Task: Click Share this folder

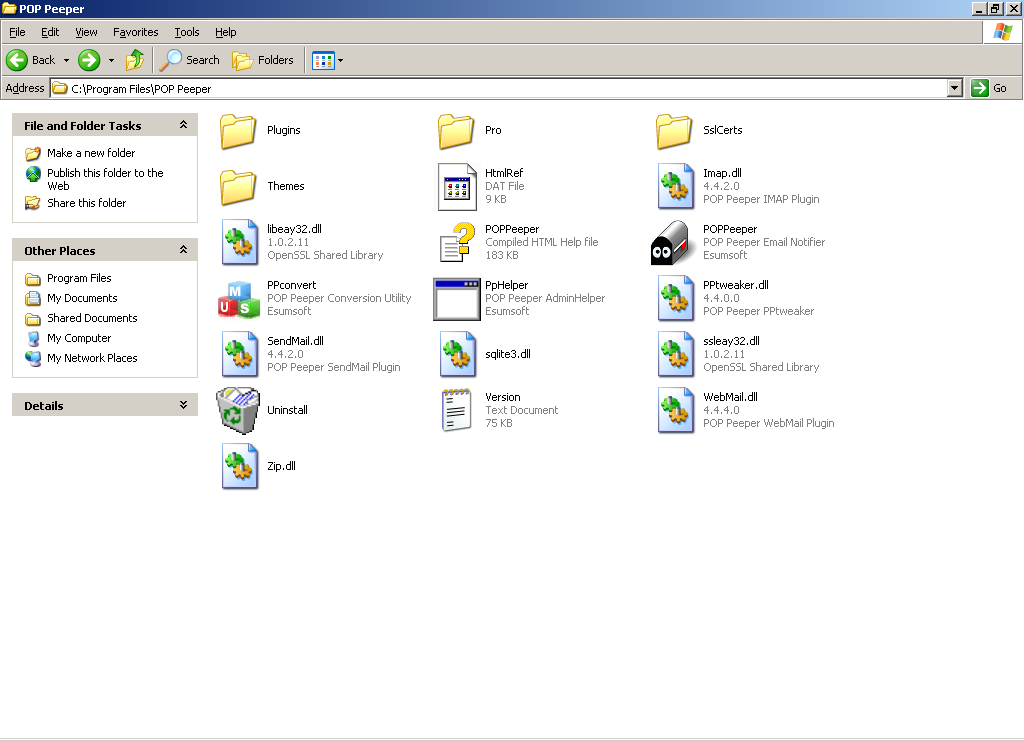Action: [x=86, y=203]
